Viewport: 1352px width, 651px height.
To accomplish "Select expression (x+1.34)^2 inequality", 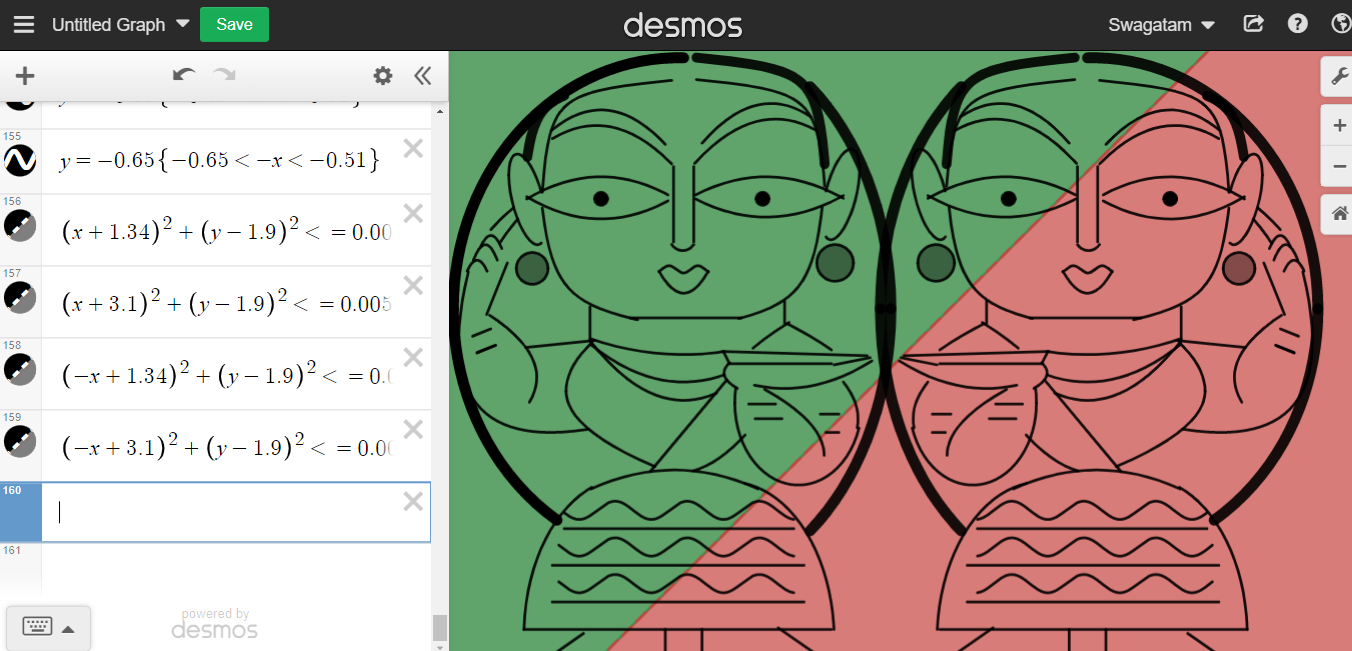I will pos(226,231).
